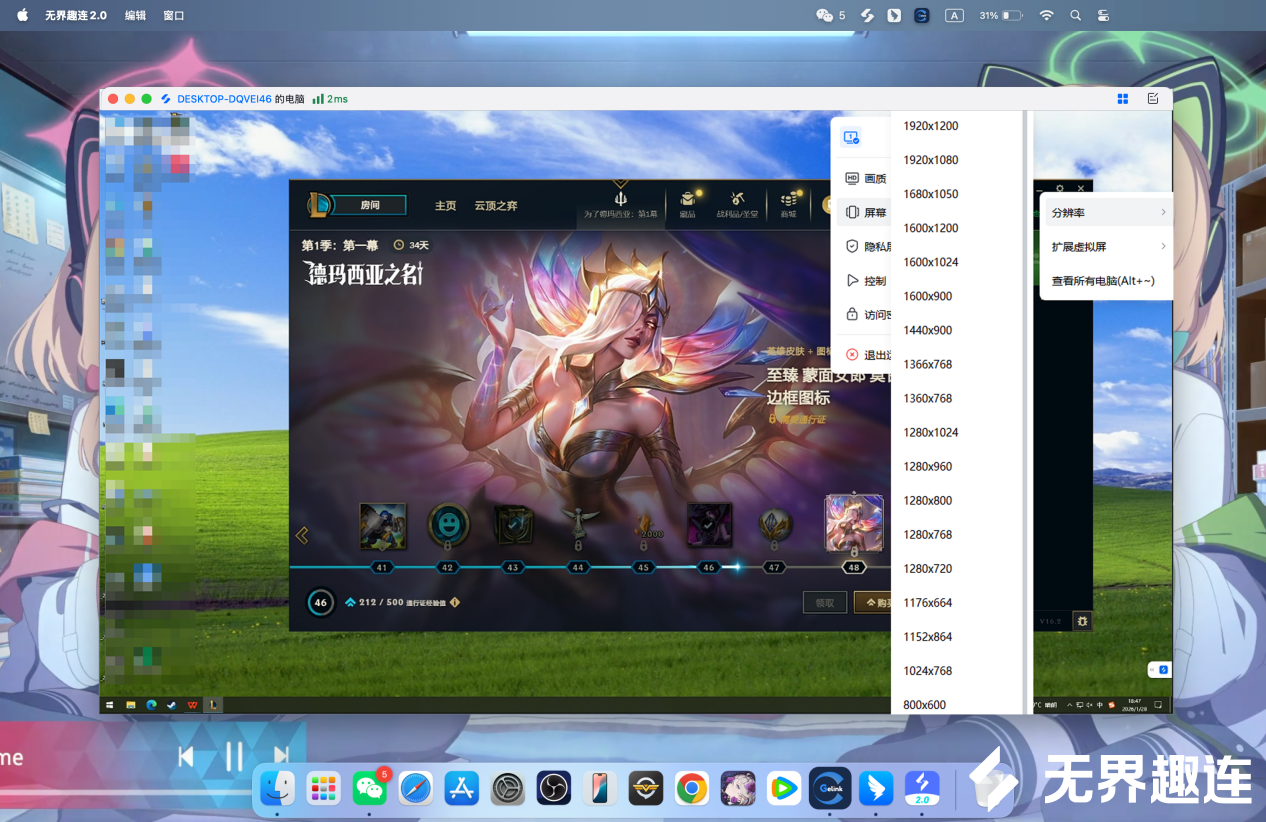Choose the 1366x768 resolution
The width and height of the screenshot is (1266, 822).
[930, 364]
